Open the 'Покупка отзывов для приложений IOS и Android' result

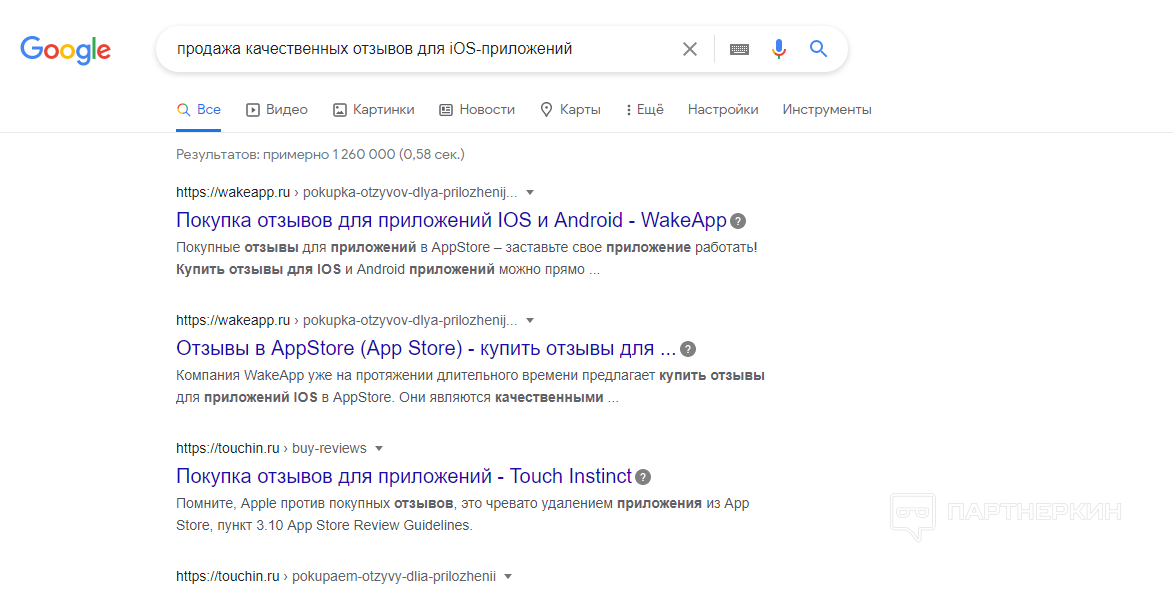click(x=451, y=221)
